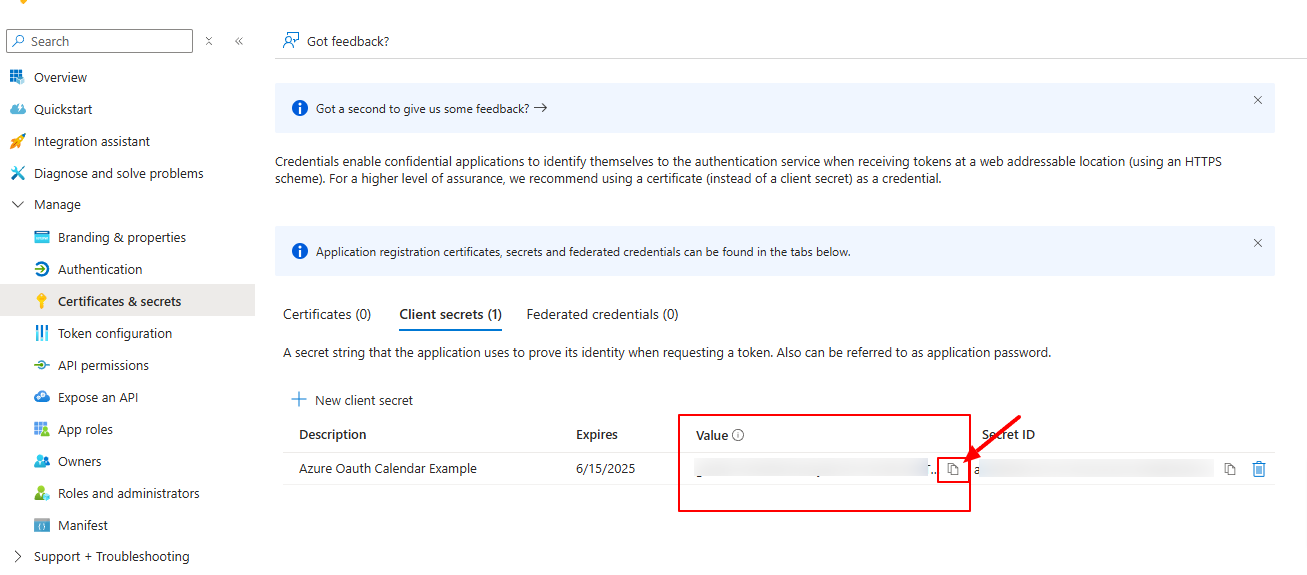Image resolution: width=1307 pixels, height=575 pixels.
Task: Select the Client secrets (1) tab
Action: pyautogui.click(x=450, y=314)
